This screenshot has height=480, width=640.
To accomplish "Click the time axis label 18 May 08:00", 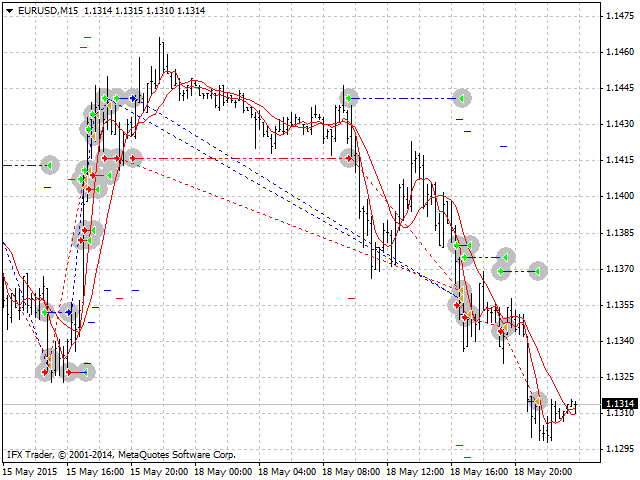I will pyautogui.click(x=351, y=472).
